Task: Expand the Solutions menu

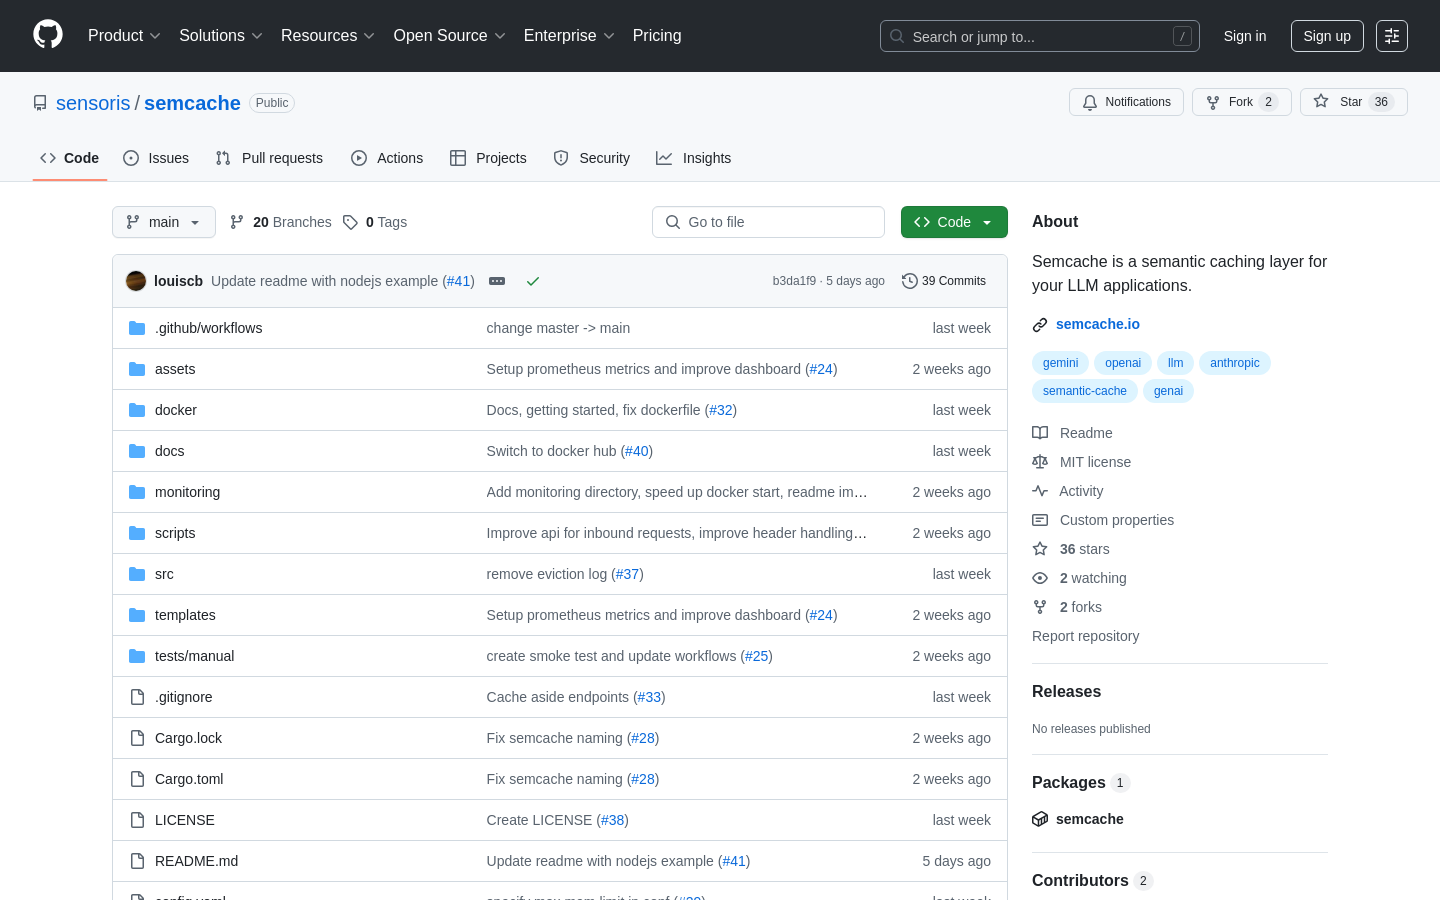Action: pos(221,36)
